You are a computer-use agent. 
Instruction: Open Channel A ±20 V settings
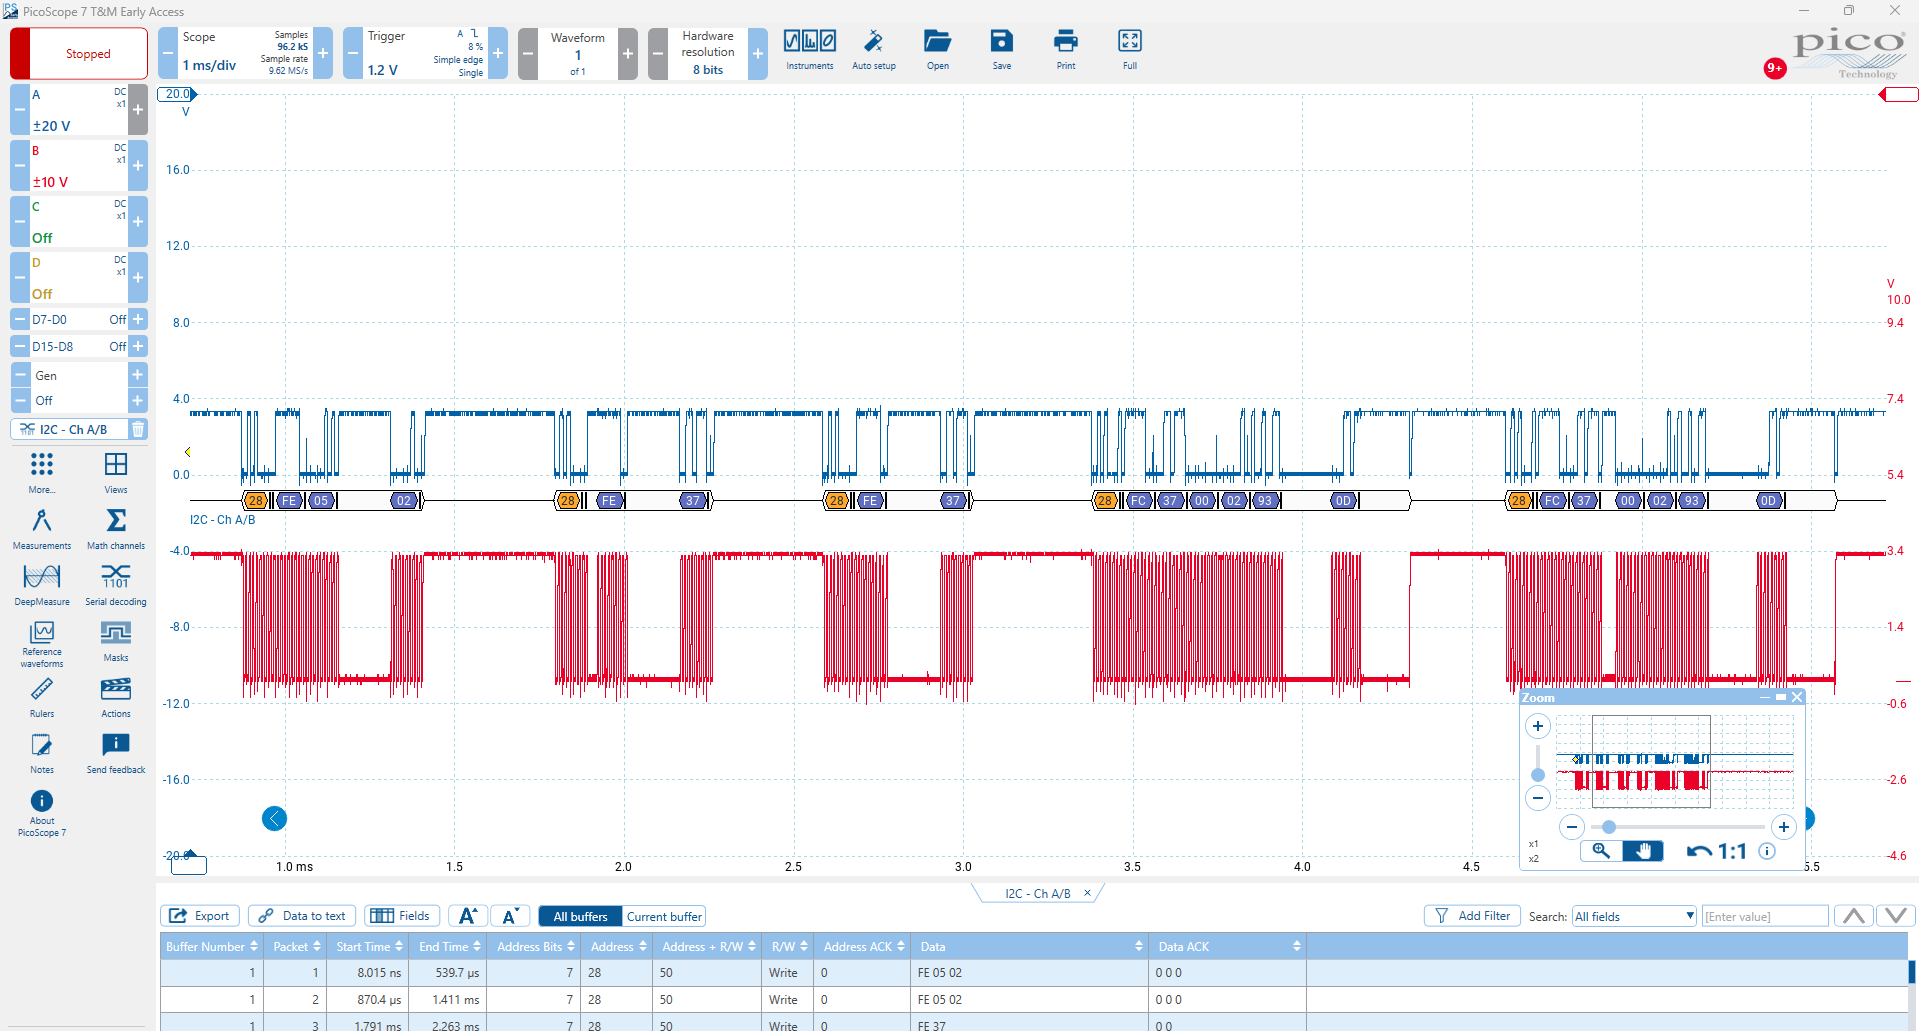pyautogui.click(x=79, y=109)
